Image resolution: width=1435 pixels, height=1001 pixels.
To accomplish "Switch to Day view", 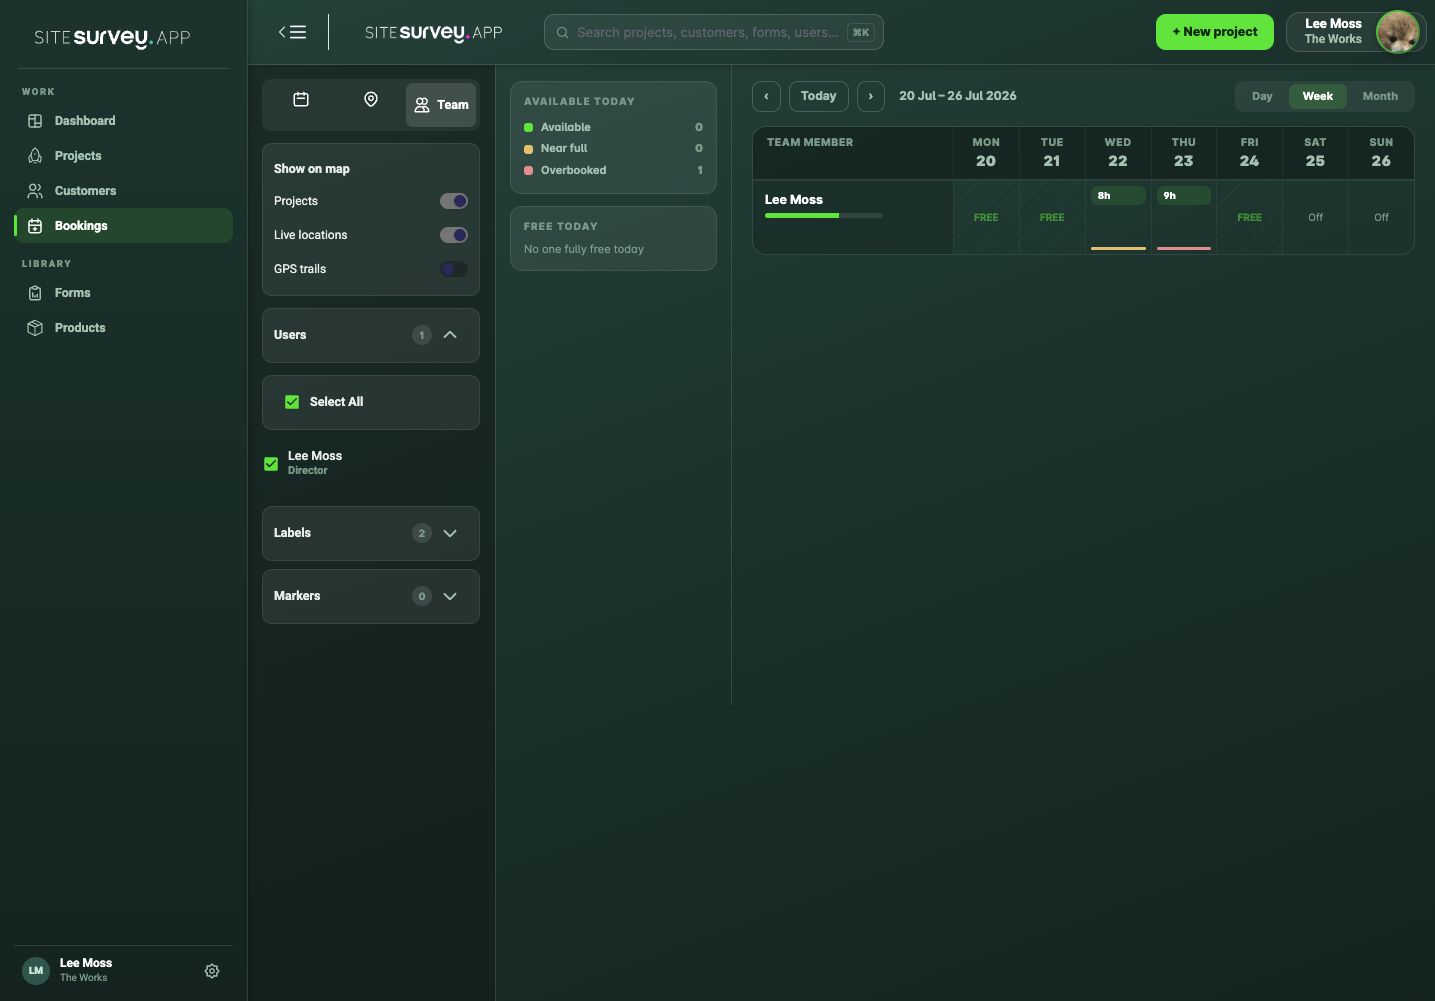I will [x=1262, y=96].
